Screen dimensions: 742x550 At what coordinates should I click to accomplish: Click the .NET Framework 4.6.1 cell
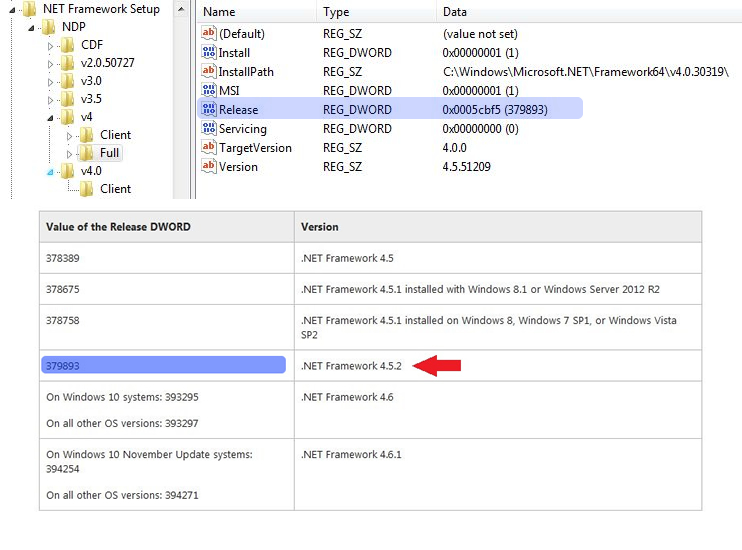(x=498, y=474)
